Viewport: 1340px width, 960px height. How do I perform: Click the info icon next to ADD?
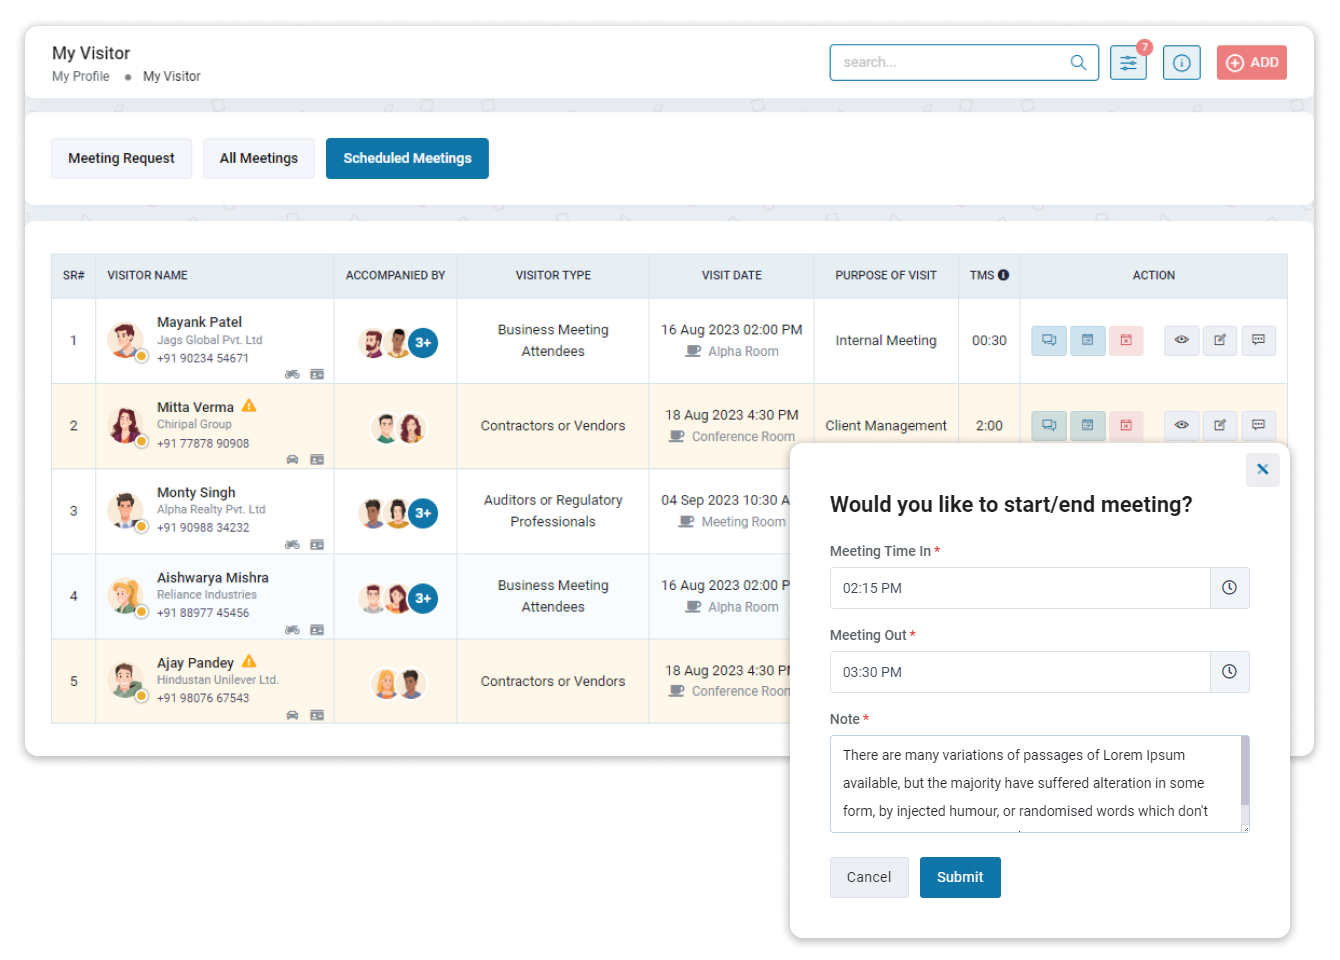pos(1181,62)
